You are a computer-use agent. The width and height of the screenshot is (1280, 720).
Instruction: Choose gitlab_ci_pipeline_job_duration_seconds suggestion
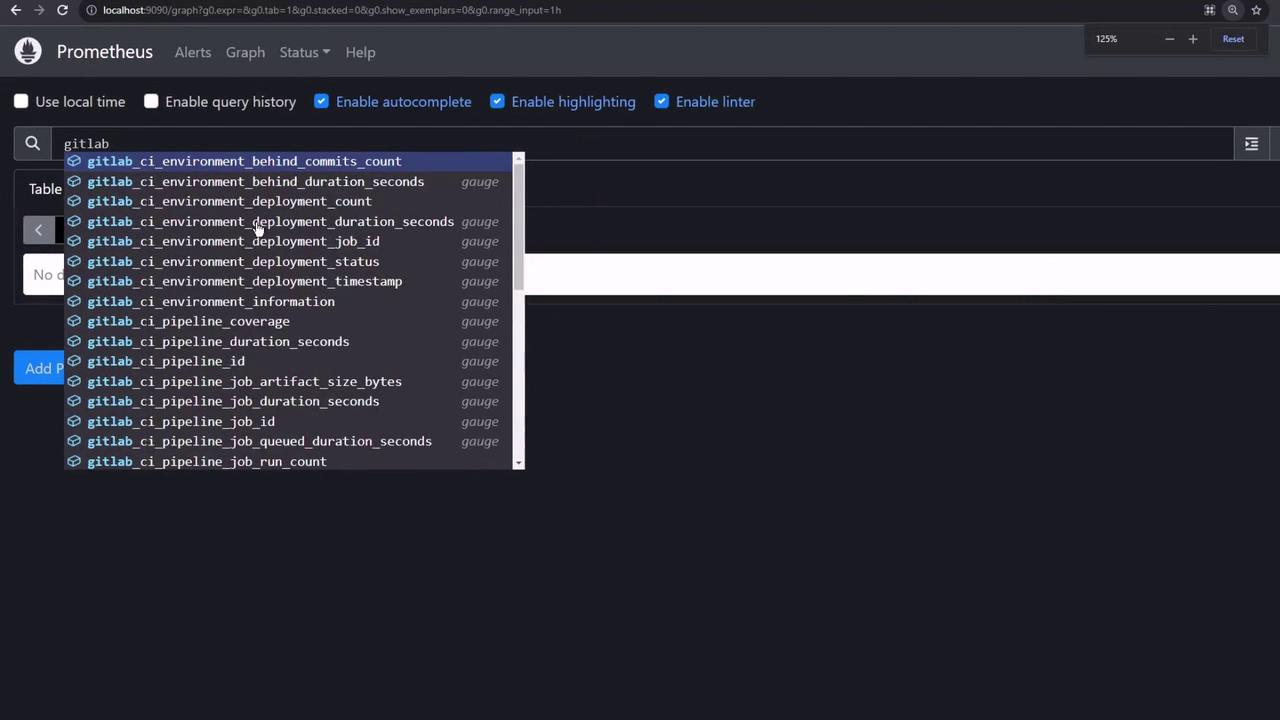pyautogui.click(x=289, y=401)
